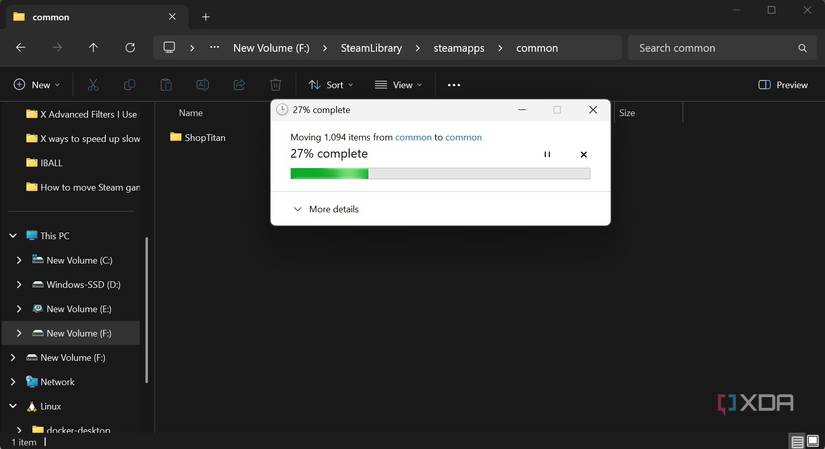Close the common tab

click(x=172, y=17)
